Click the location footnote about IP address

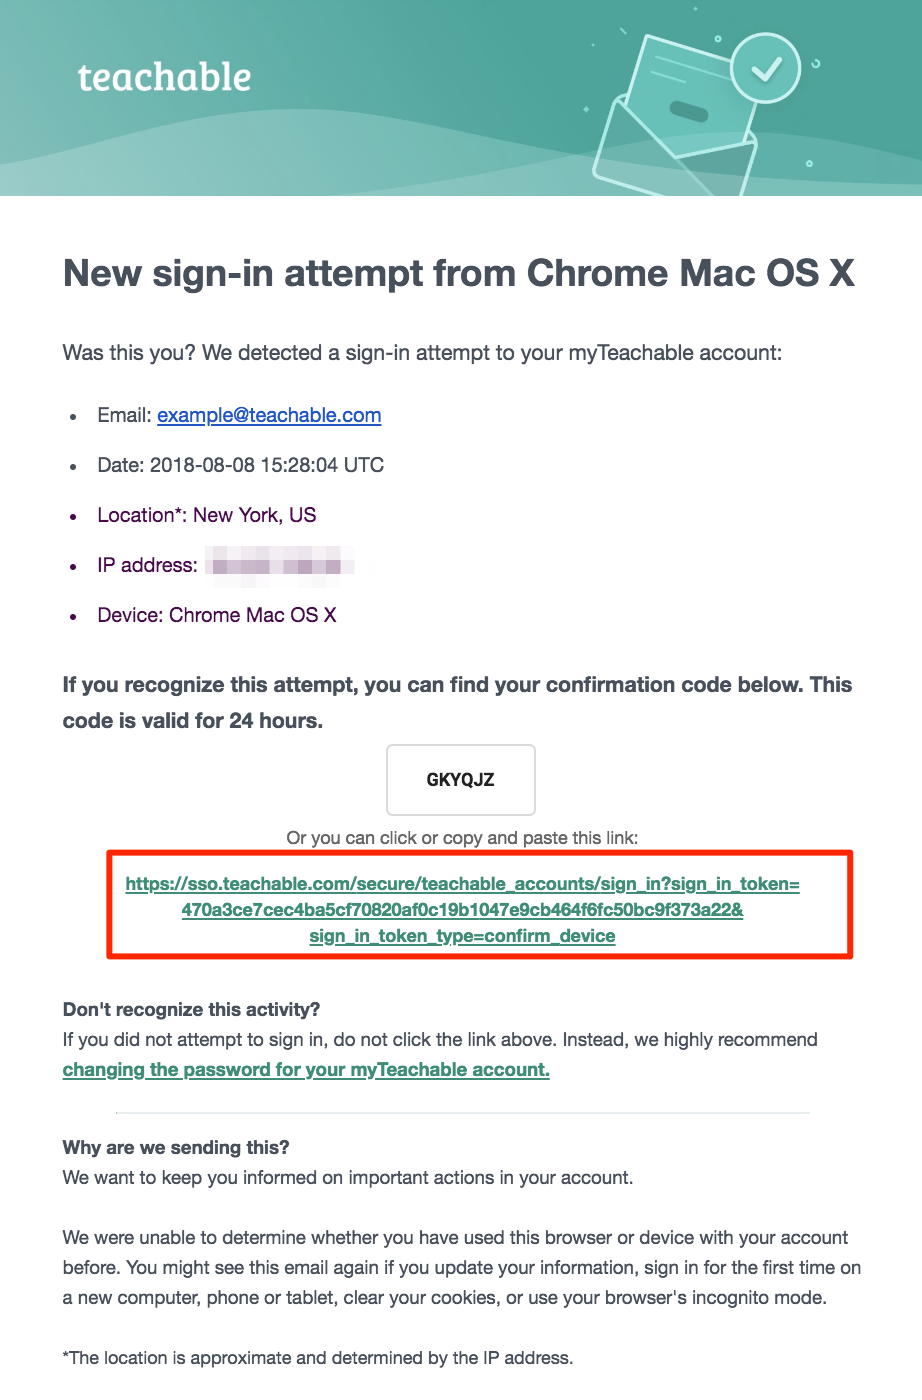click(317, 1358)
